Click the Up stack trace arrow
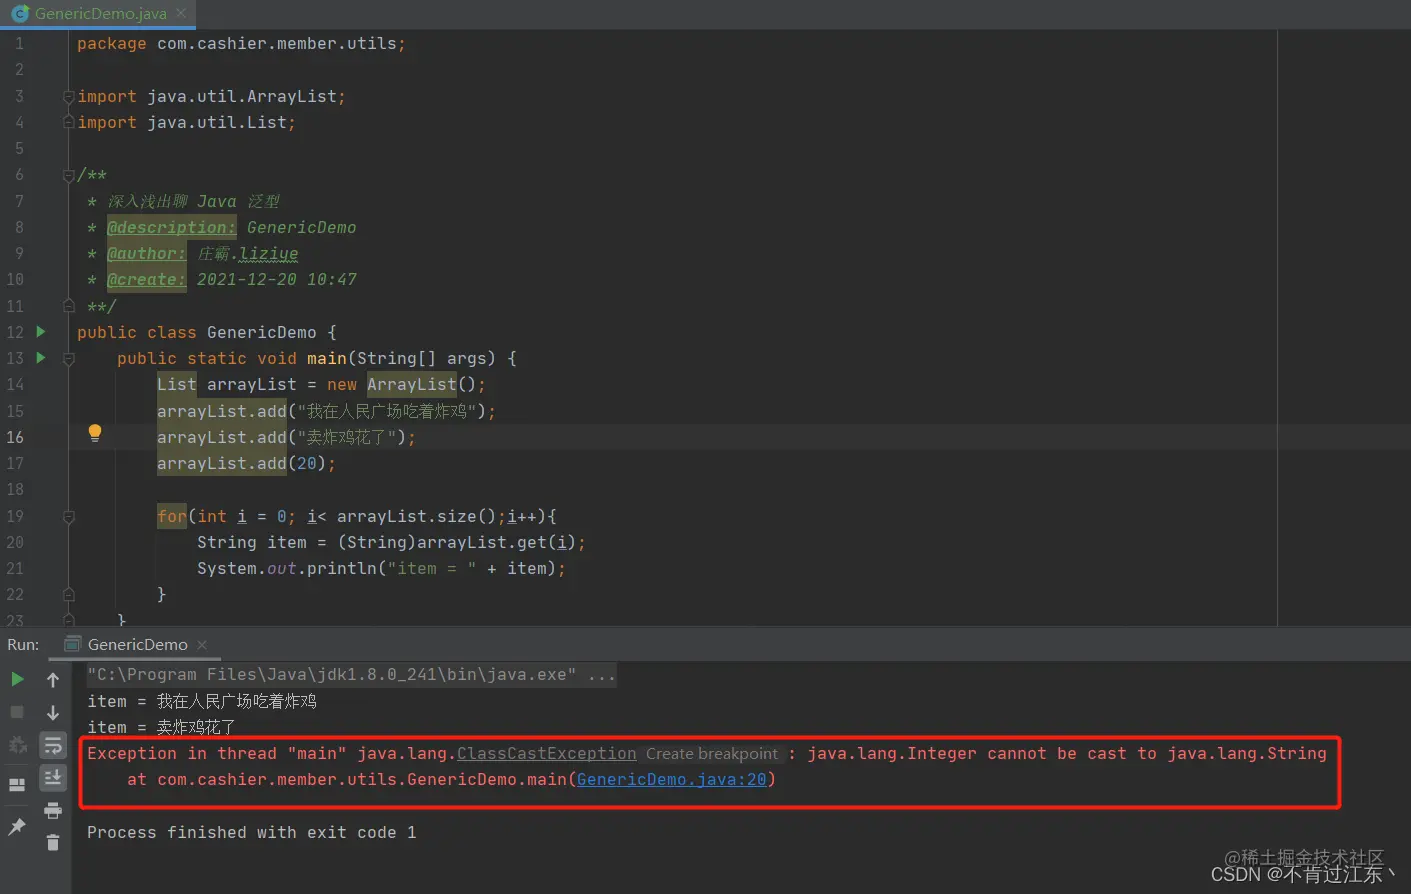1411x894 pixels. click(53, 680)
